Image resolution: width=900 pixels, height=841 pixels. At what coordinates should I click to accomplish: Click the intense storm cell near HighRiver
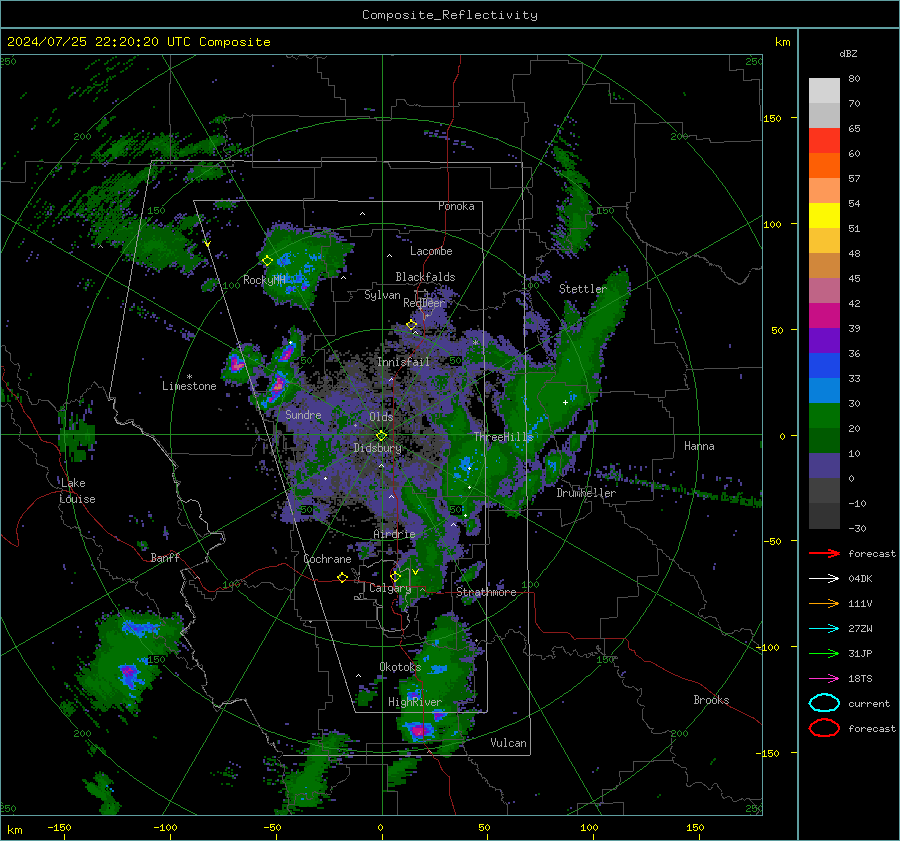[420, 731]
